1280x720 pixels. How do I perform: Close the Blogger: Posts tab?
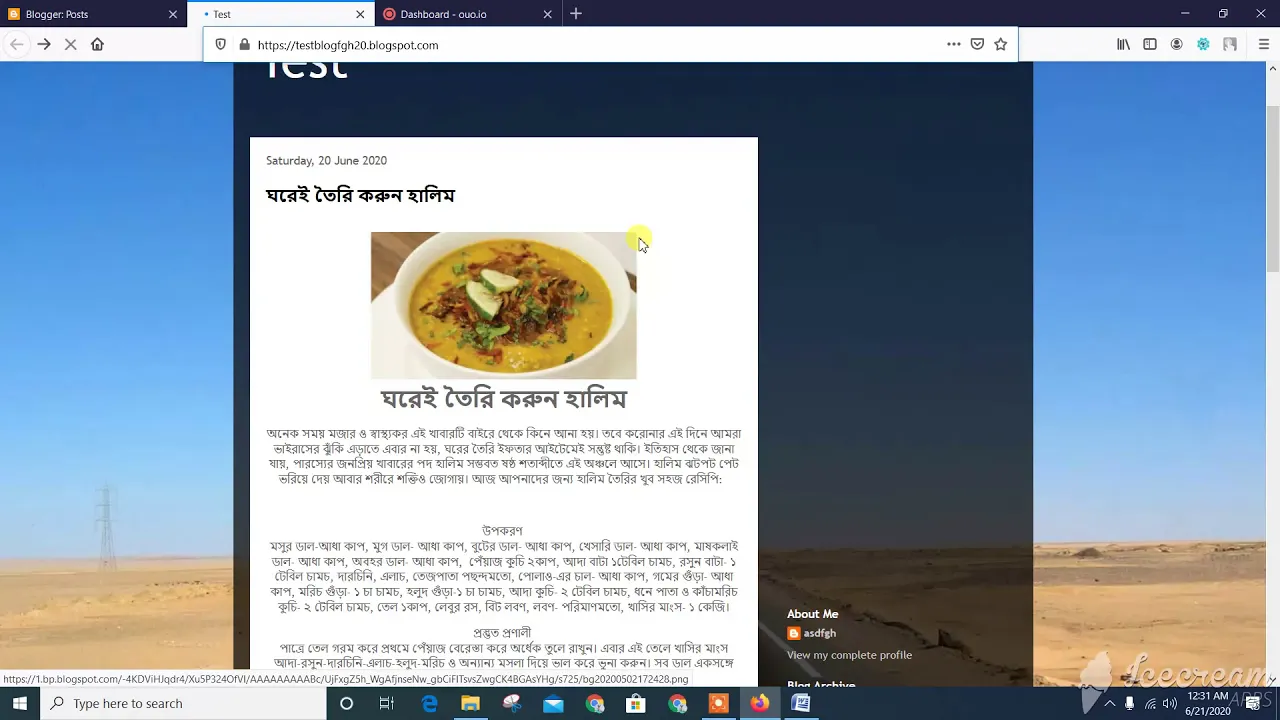pyautogui.click(x=172, y=14)
